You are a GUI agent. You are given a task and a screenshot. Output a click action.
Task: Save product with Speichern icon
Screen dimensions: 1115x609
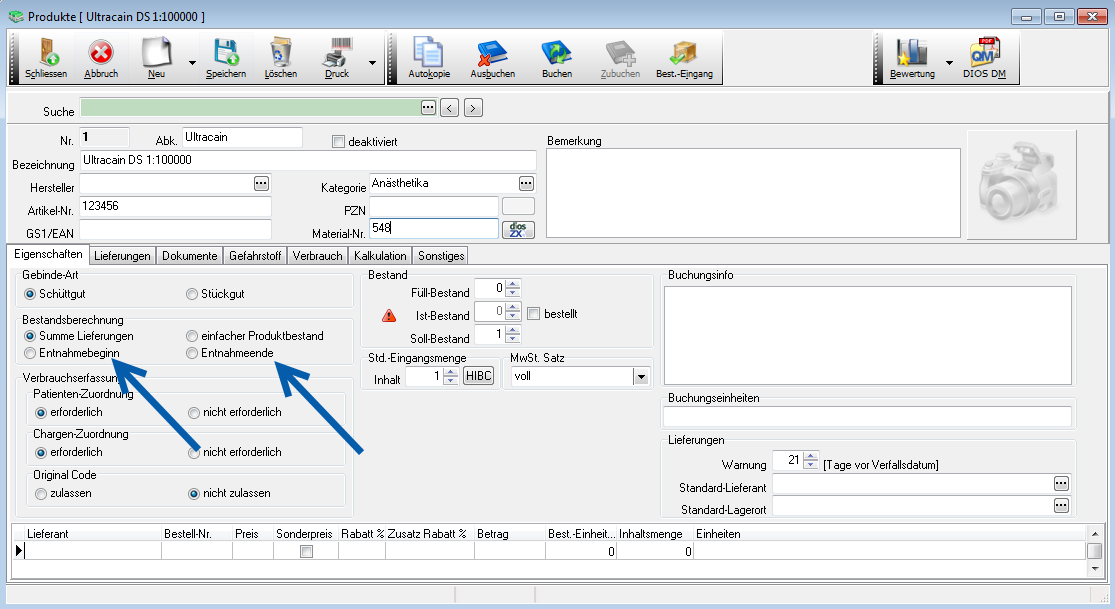(x=226, y=53)
